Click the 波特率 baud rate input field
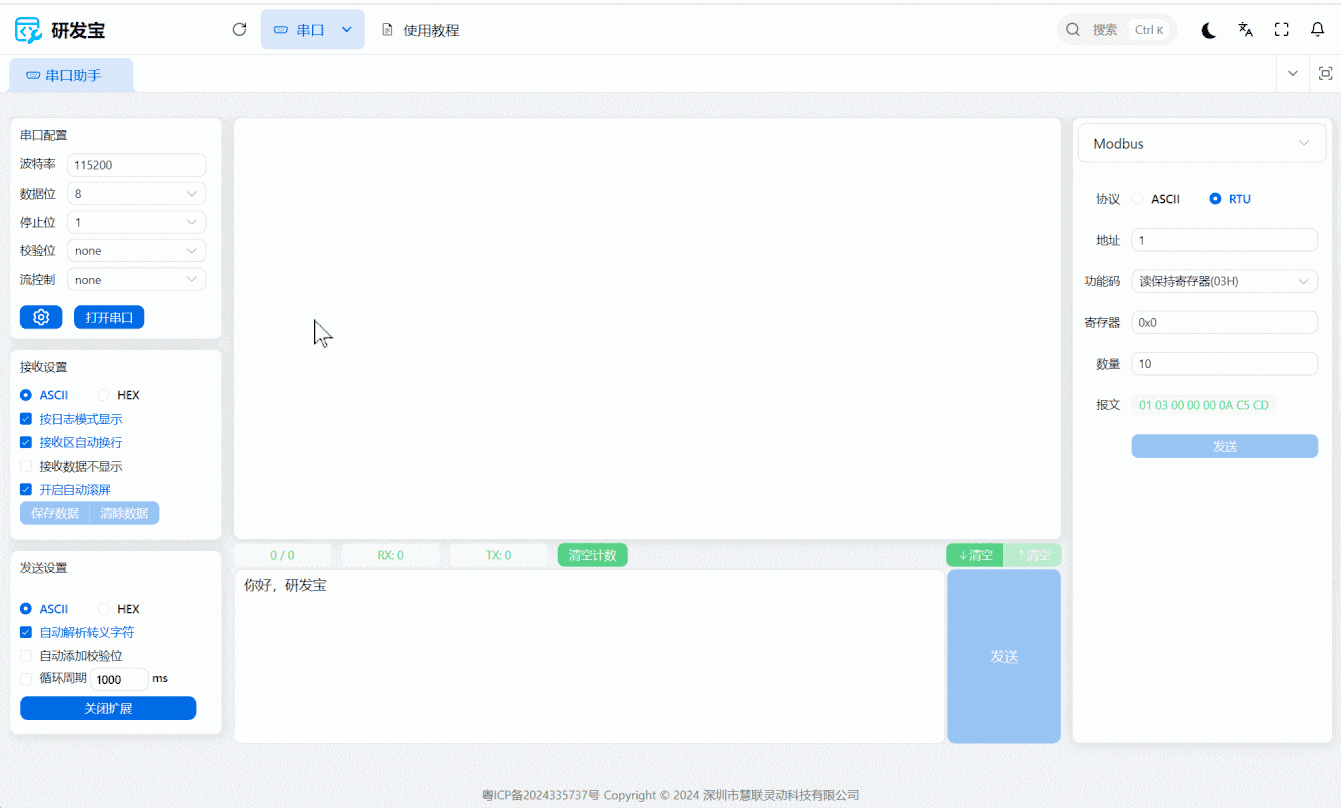Image resolution: width=1341 pixels, height=808 pixels. 136,165
